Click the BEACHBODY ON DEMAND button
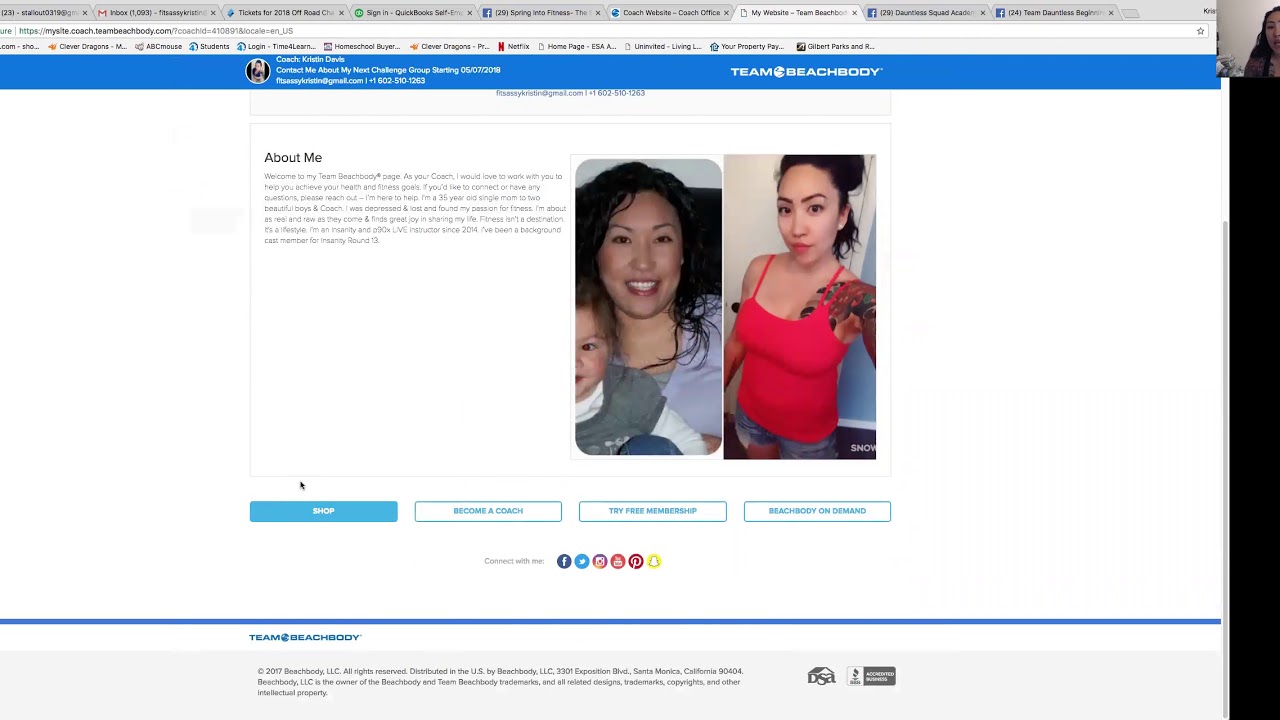Viewport: 1280px width, 720px height. pos(817,511)
